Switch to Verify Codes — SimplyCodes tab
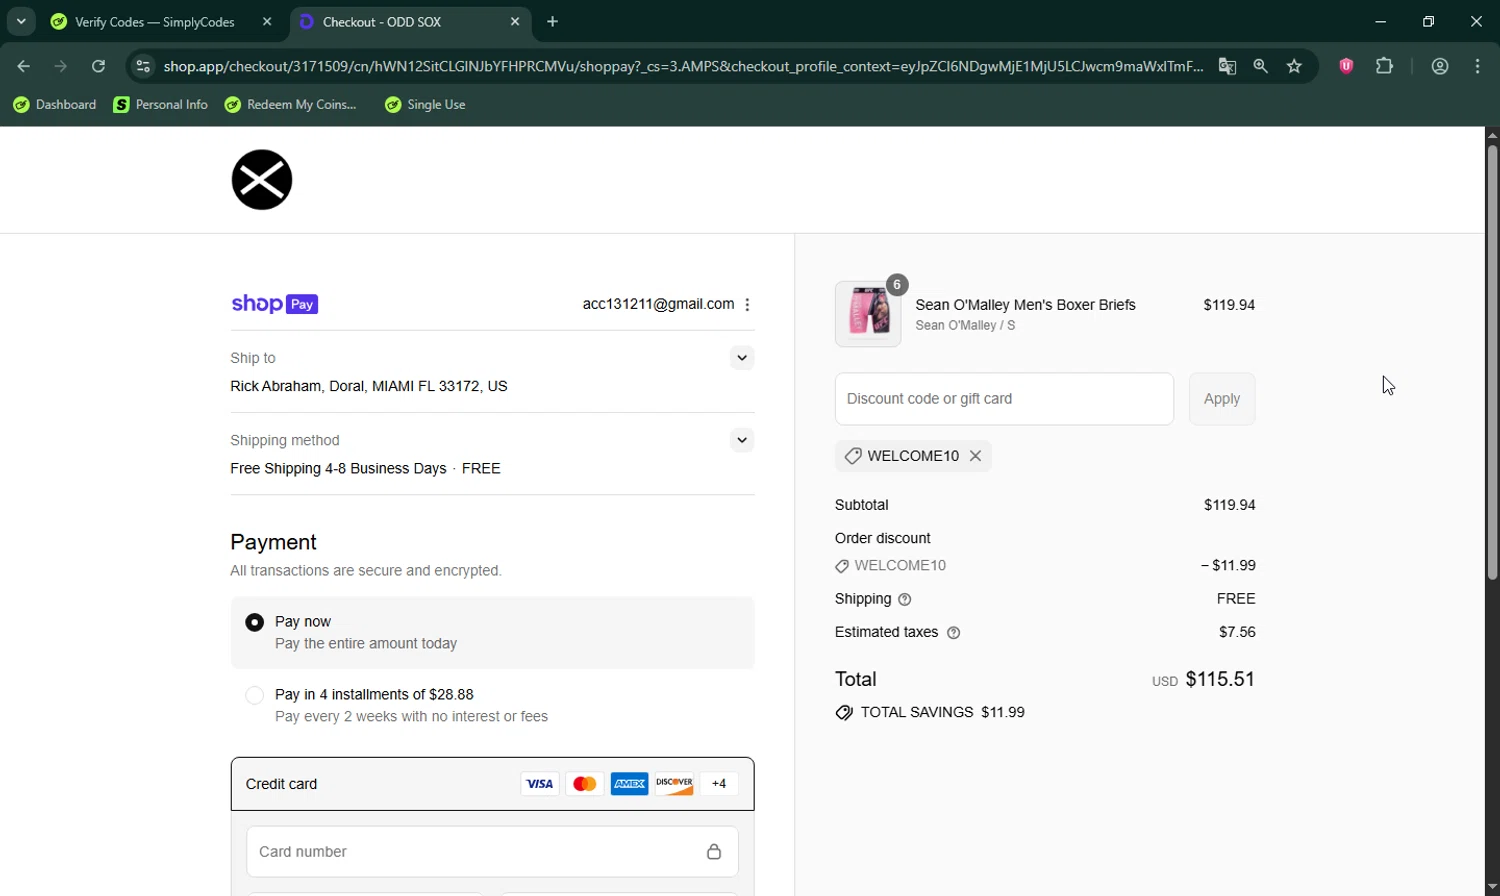The height and width of the screenshot is (896, 1500). coord(162,22)
